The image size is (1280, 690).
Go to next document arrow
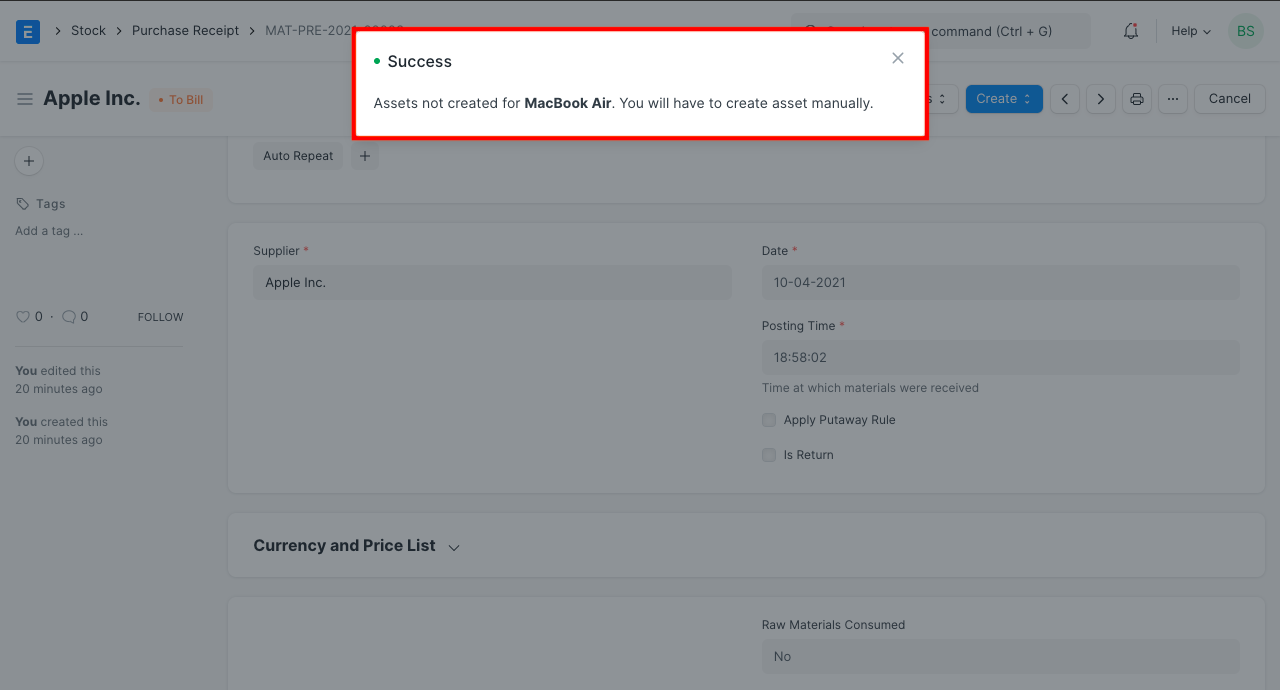(1101, 99)
